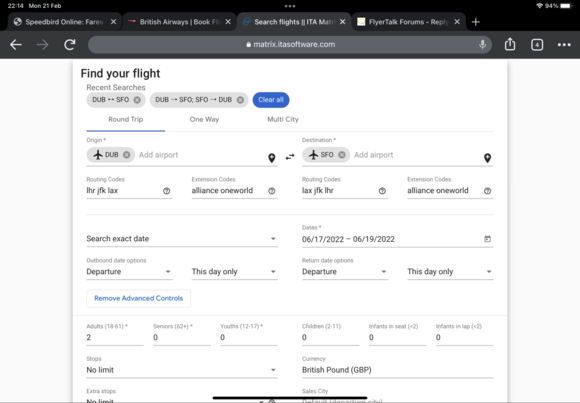
Task: Tap the microphone icon in address bar
Action: tap(482, 44)
